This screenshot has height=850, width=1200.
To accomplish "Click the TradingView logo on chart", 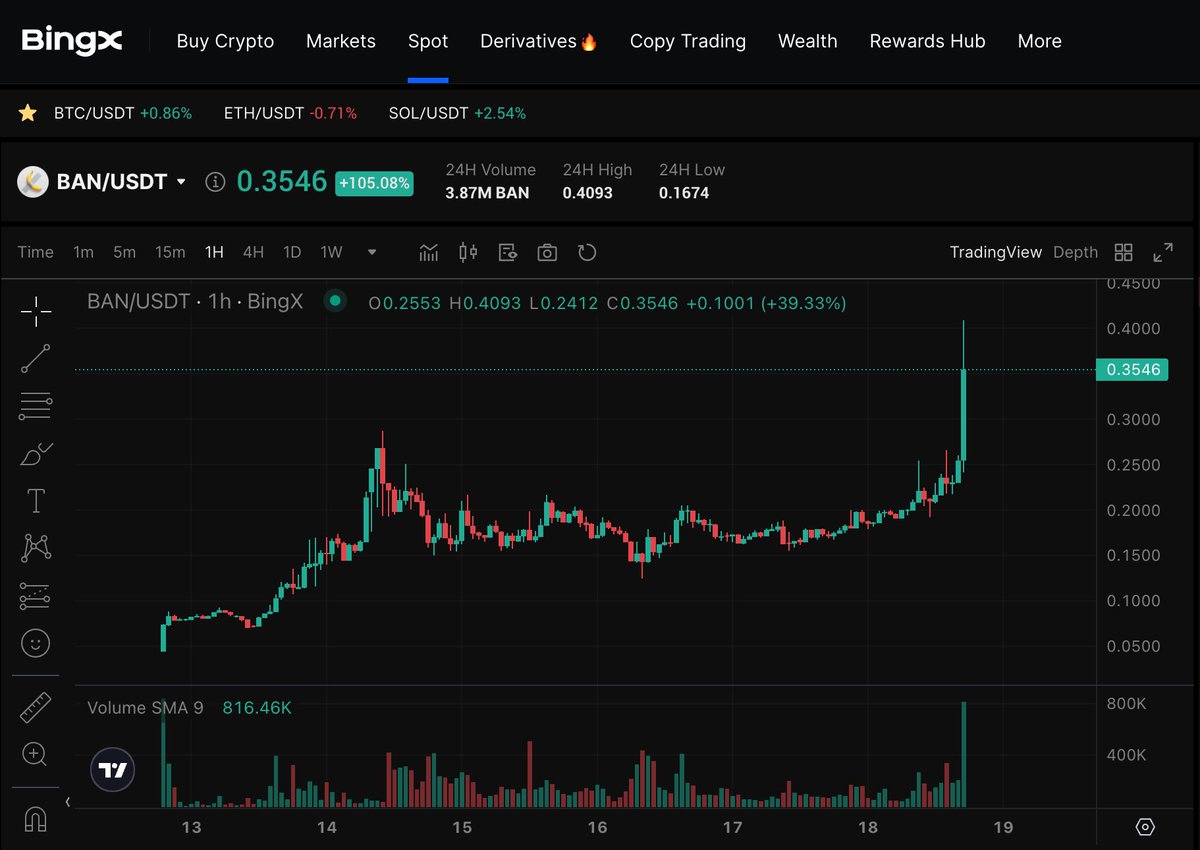I will point(112,770).
